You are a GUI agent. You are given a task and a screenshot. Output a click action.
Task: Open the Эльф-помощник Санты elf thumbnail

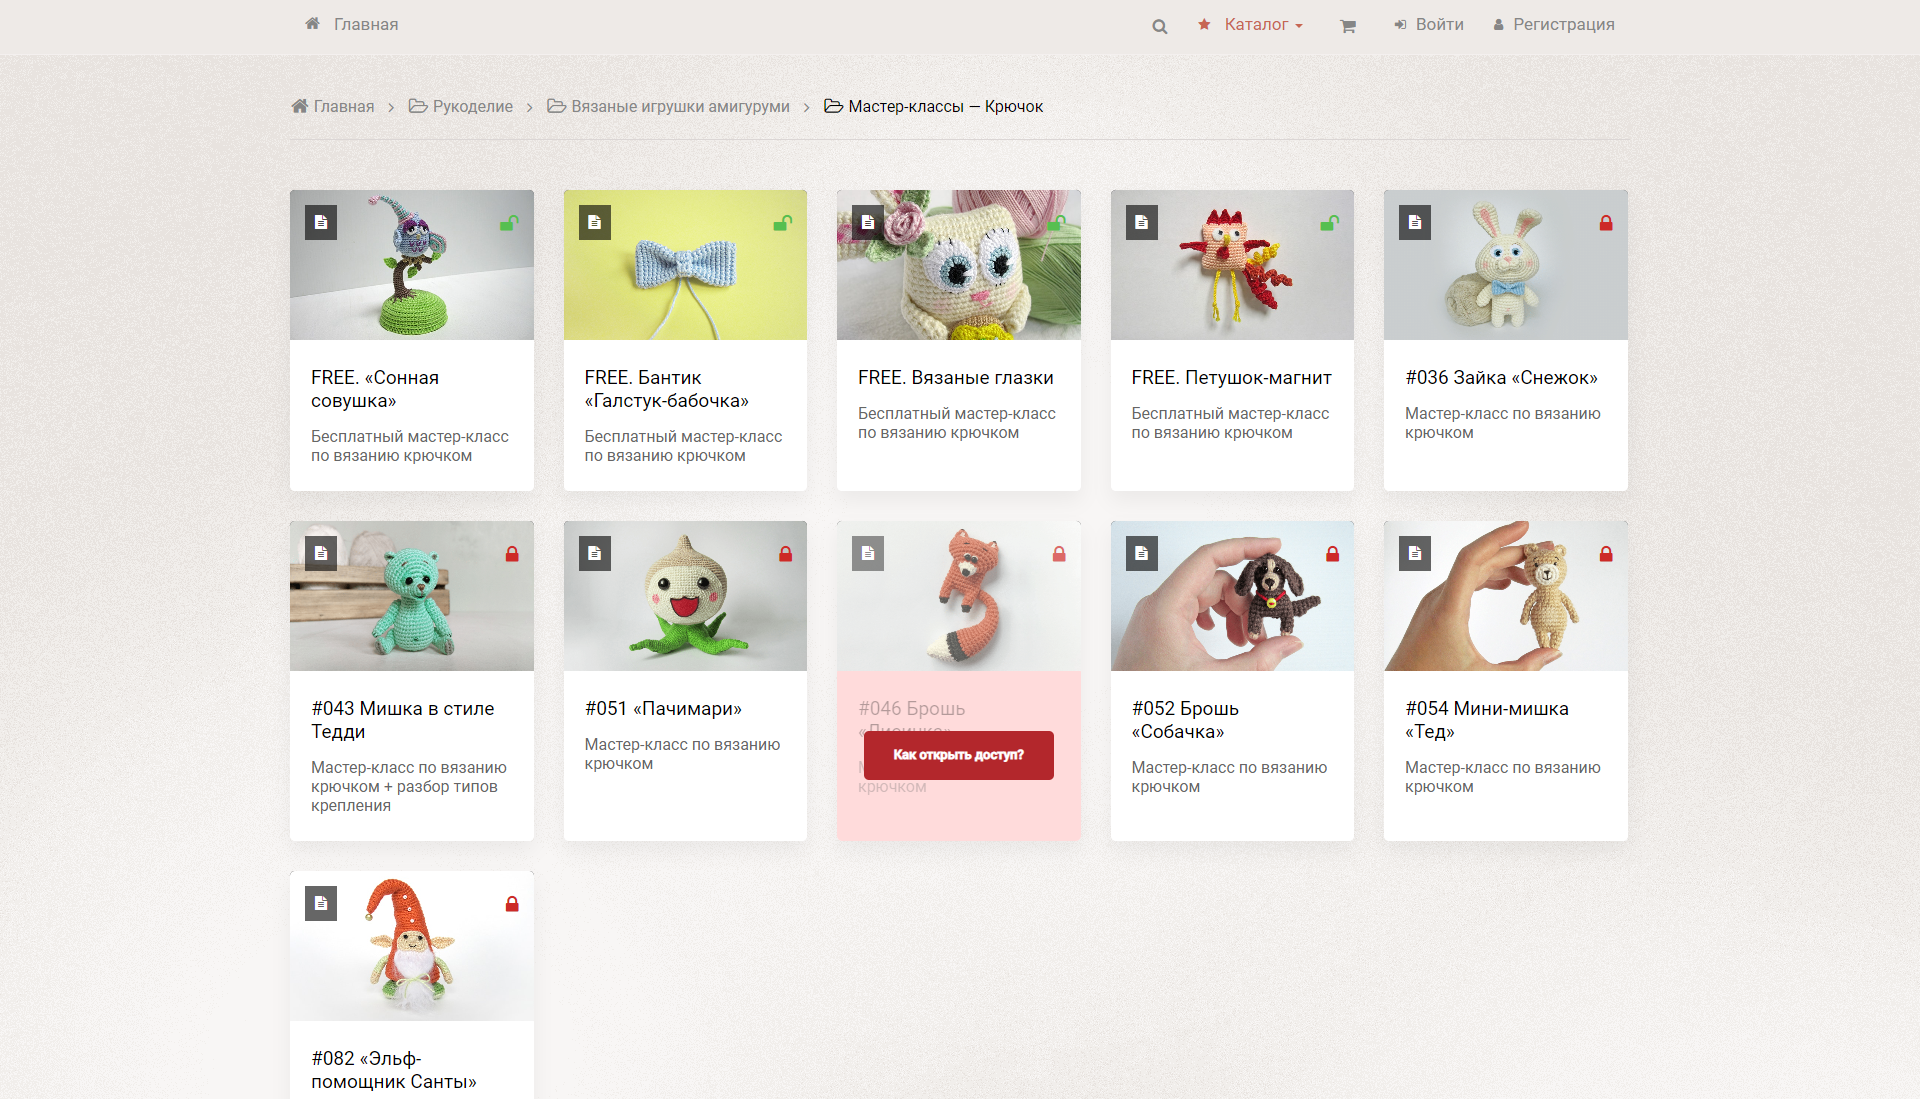tap(412, 946)
